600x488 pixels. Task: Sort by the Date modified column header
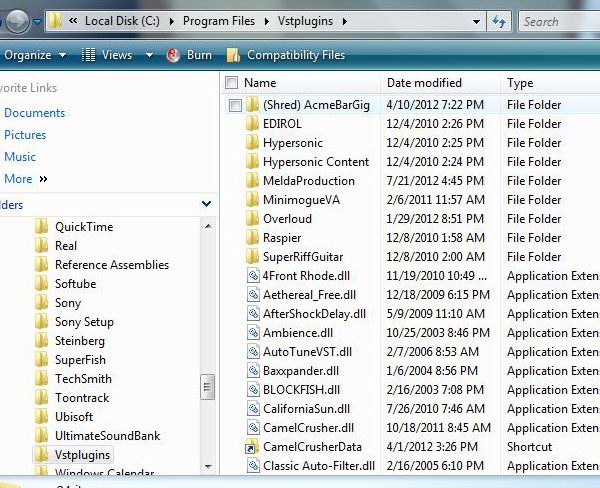(424, 83)
